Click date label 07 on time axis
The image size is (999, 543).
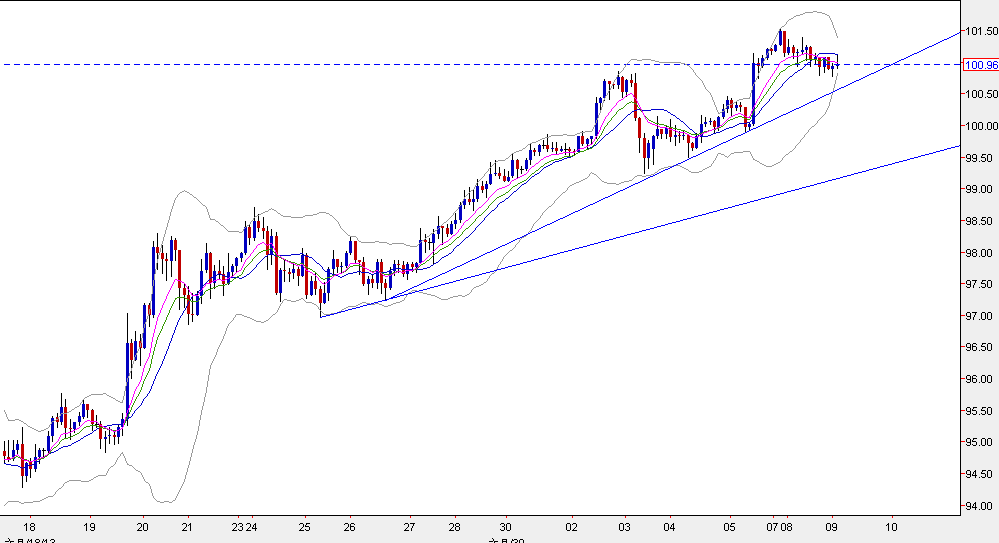click(773, 527)
